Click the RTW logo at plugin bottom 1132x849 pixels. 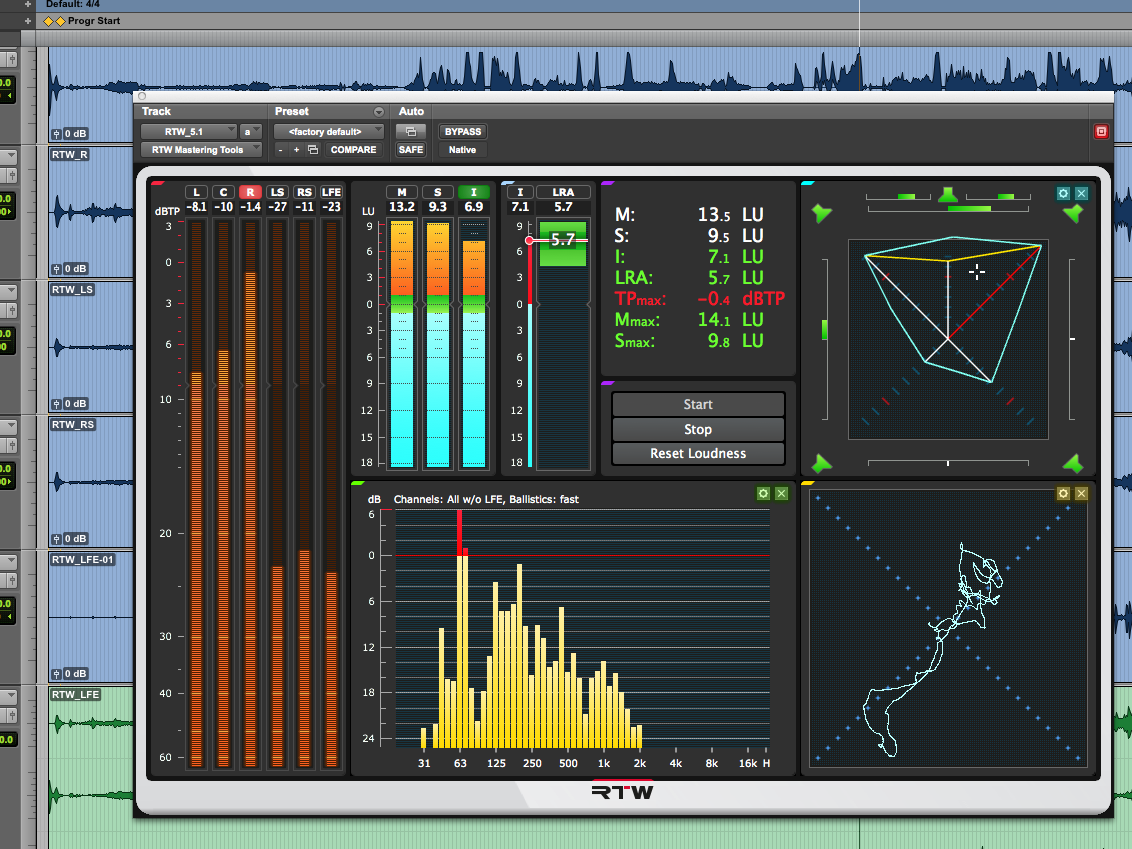coord(622,792)
